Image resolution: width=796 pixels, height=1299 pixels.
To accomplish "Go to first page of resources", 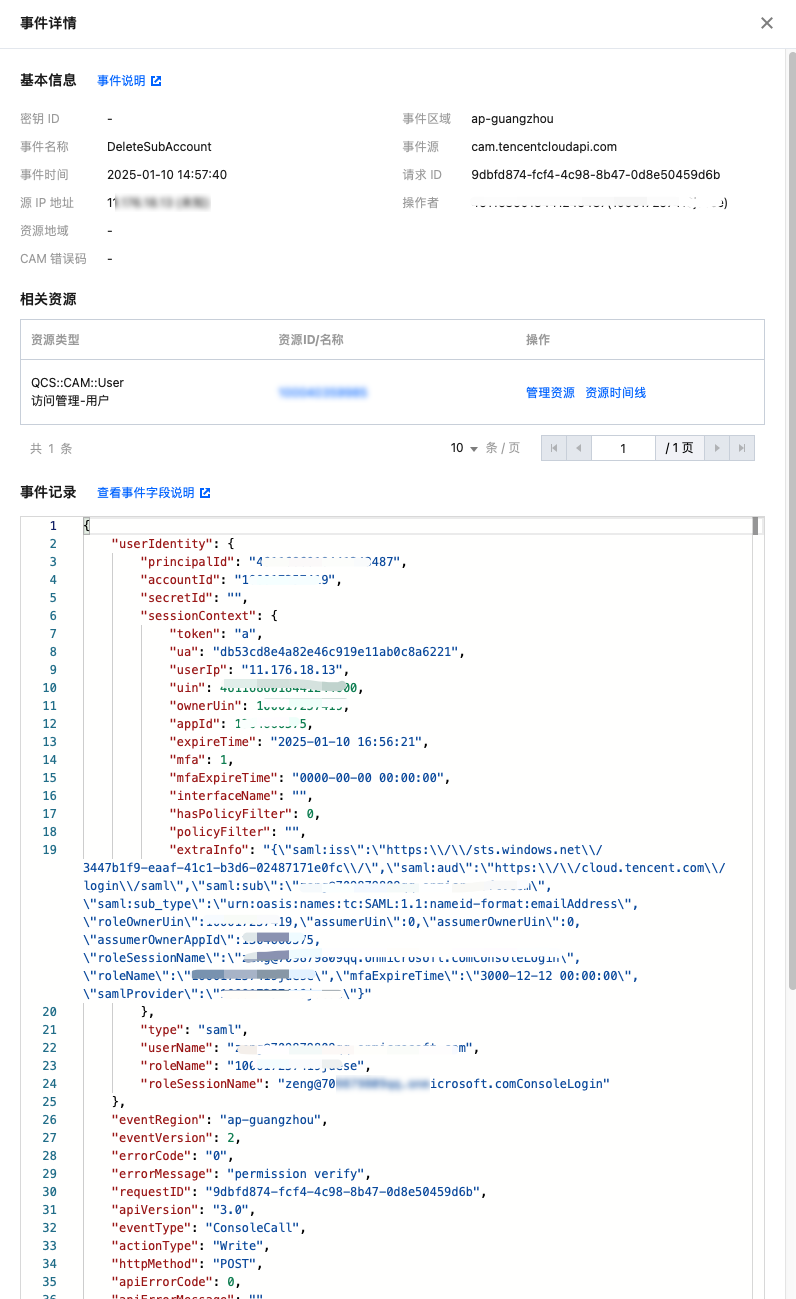I will (554, 448).
